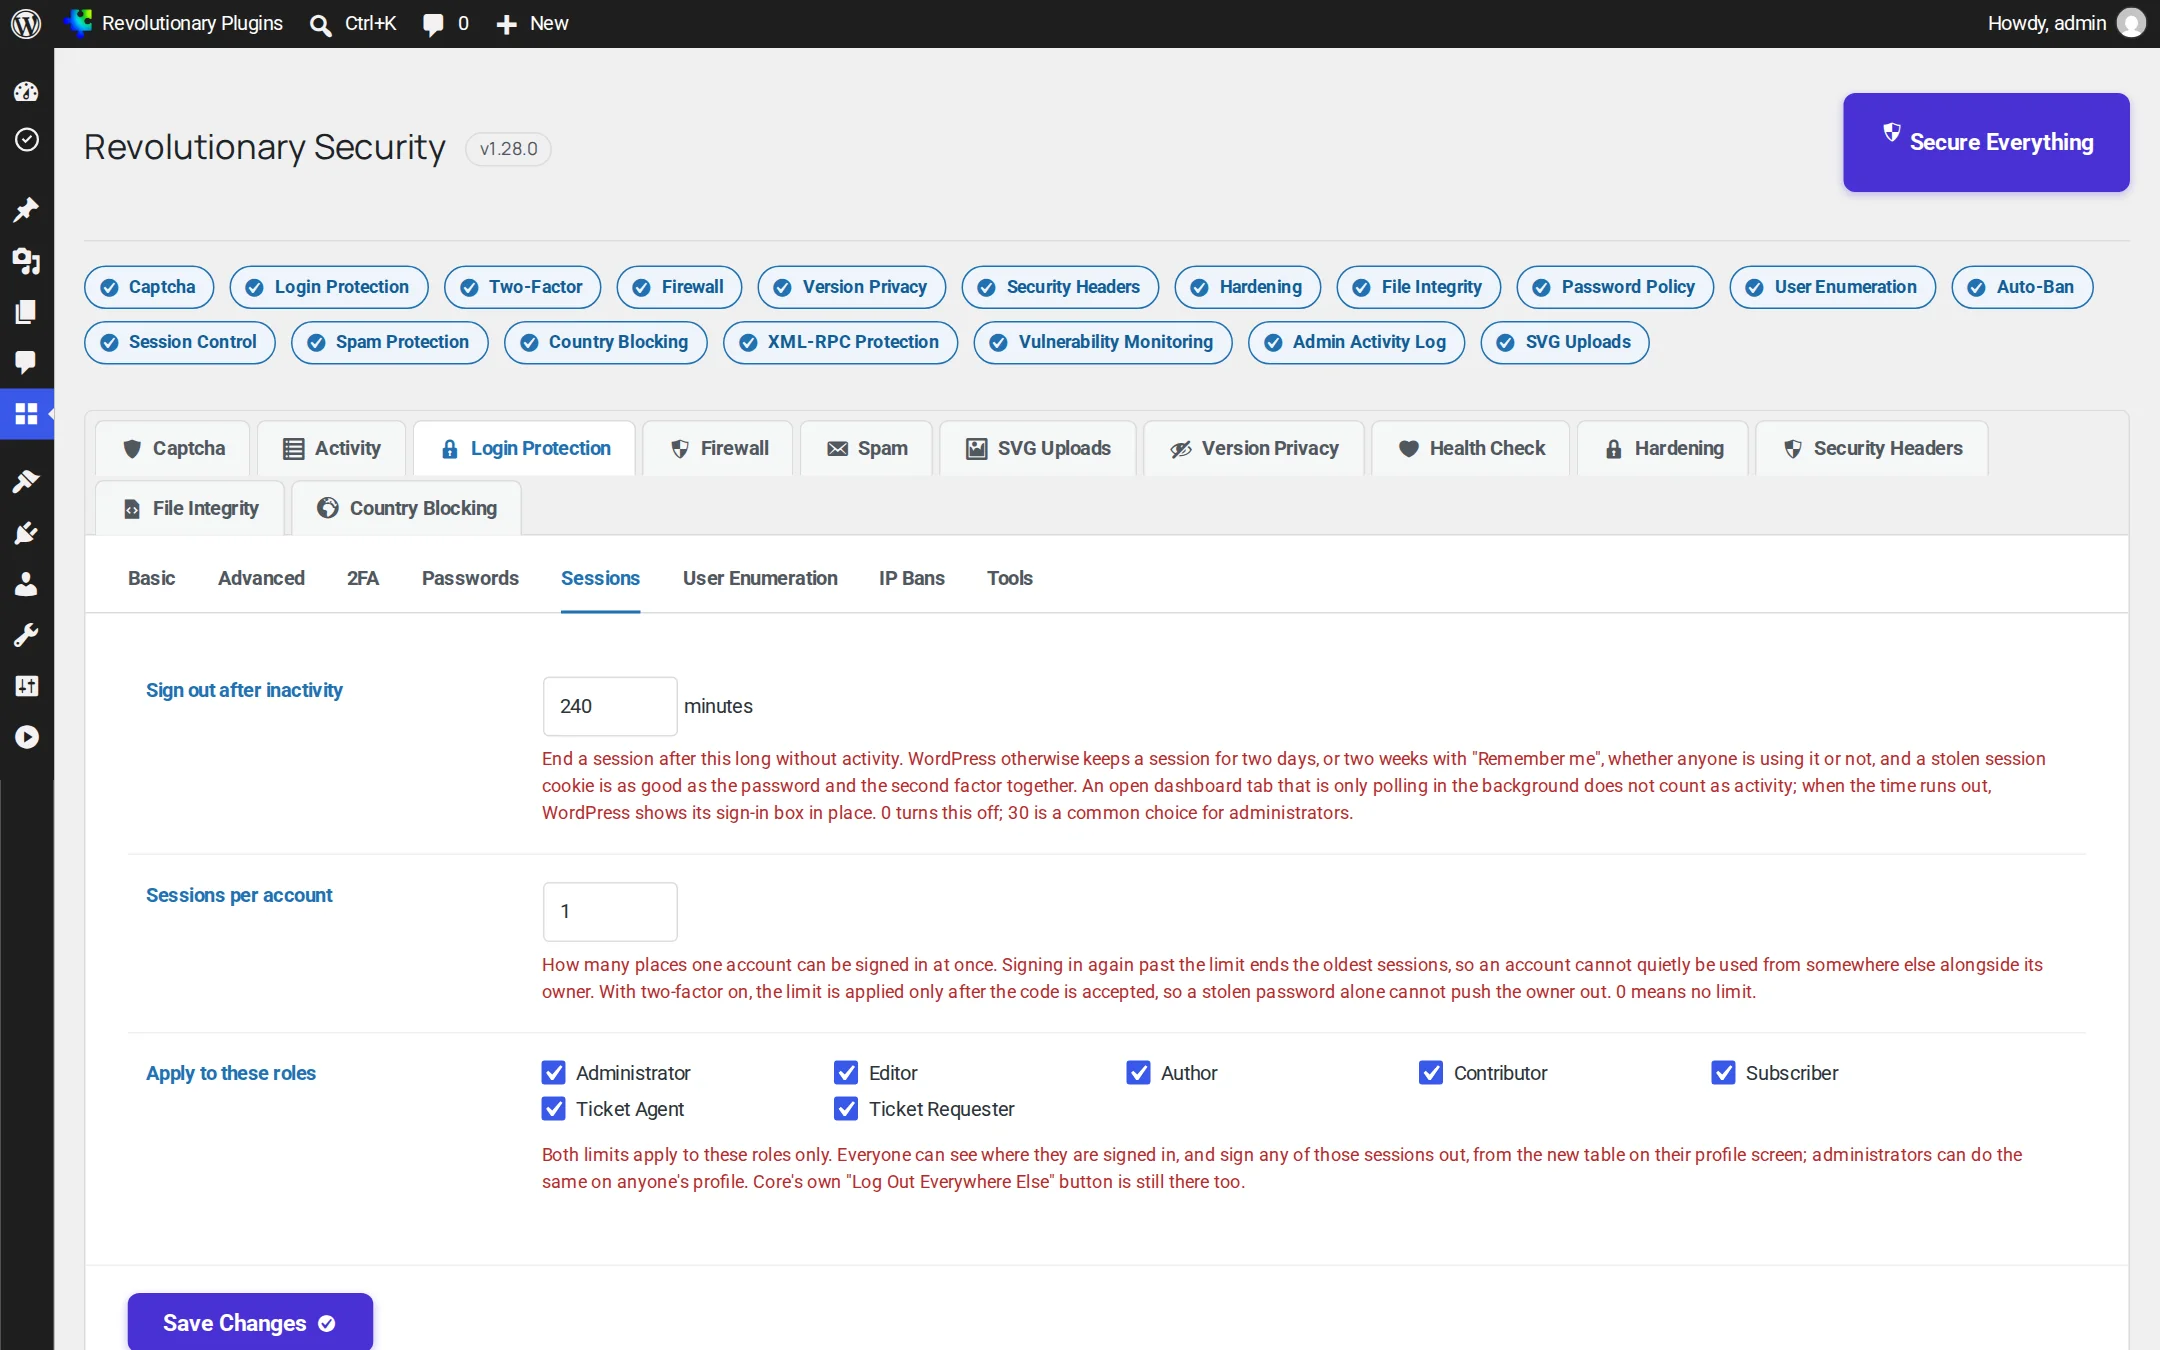
Task: Uncheck the Administrator role checkbox
Action: click(553, 1073)
